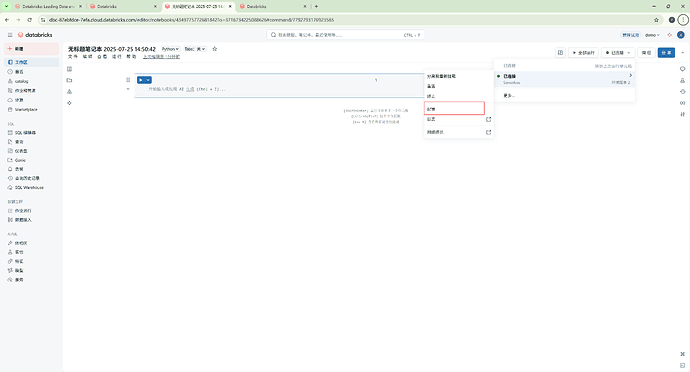The width and height of the screenshot is (690, 372).
Task: Expand the Python language dropdown
Action: click(x=170, y=49)
